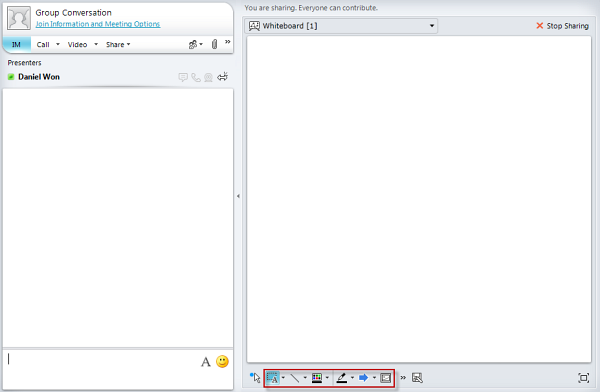This screenshot has width=600, height=392.
Task: Open the Share menu
Action: coord(118,44)
